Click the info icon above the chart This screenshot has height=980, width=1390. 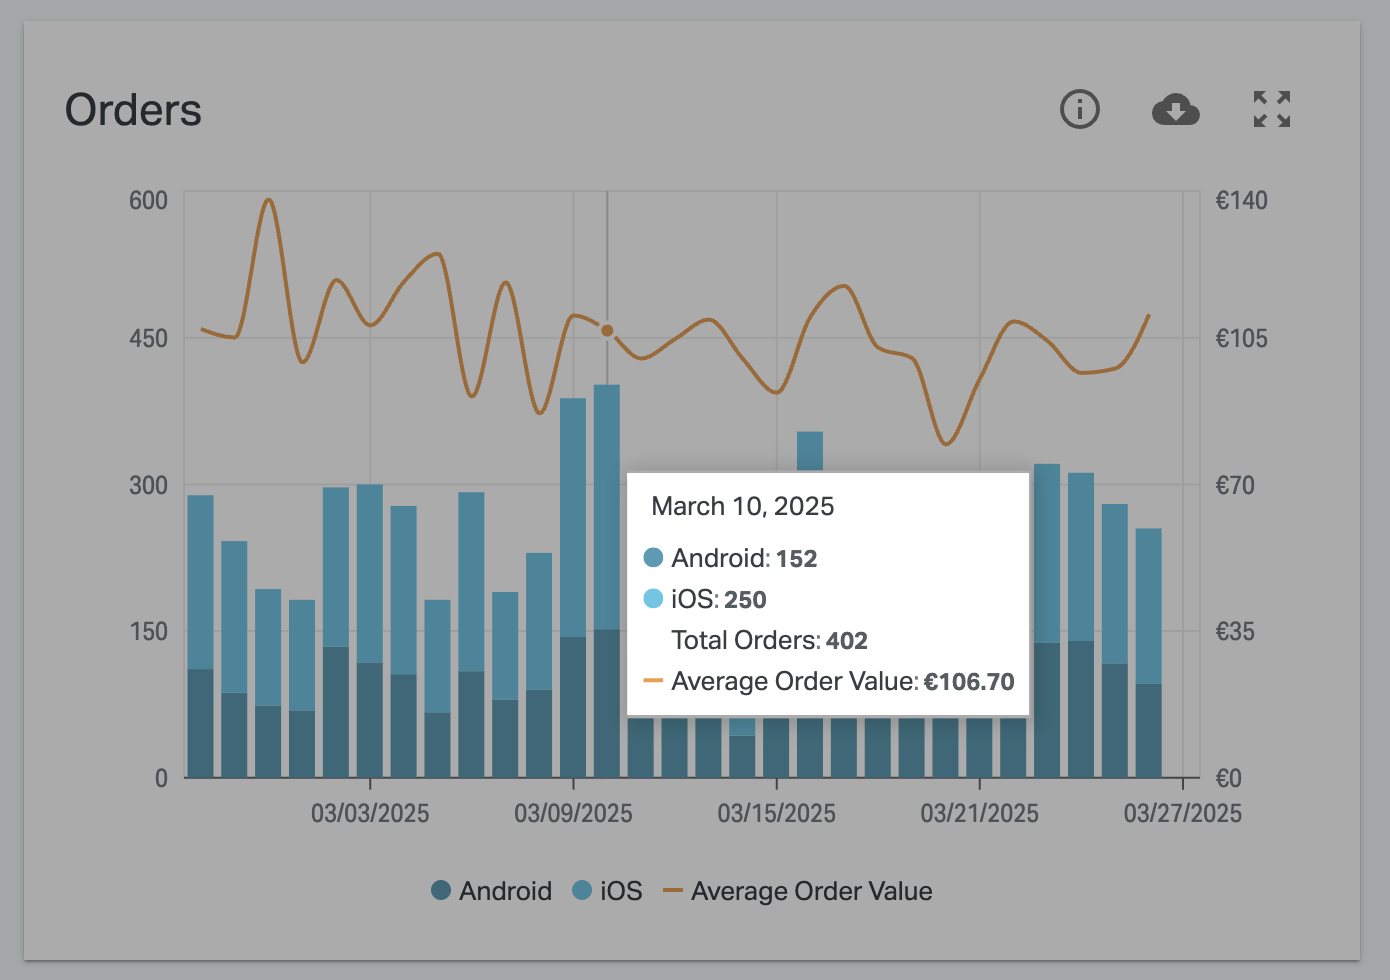[1080, 110]
